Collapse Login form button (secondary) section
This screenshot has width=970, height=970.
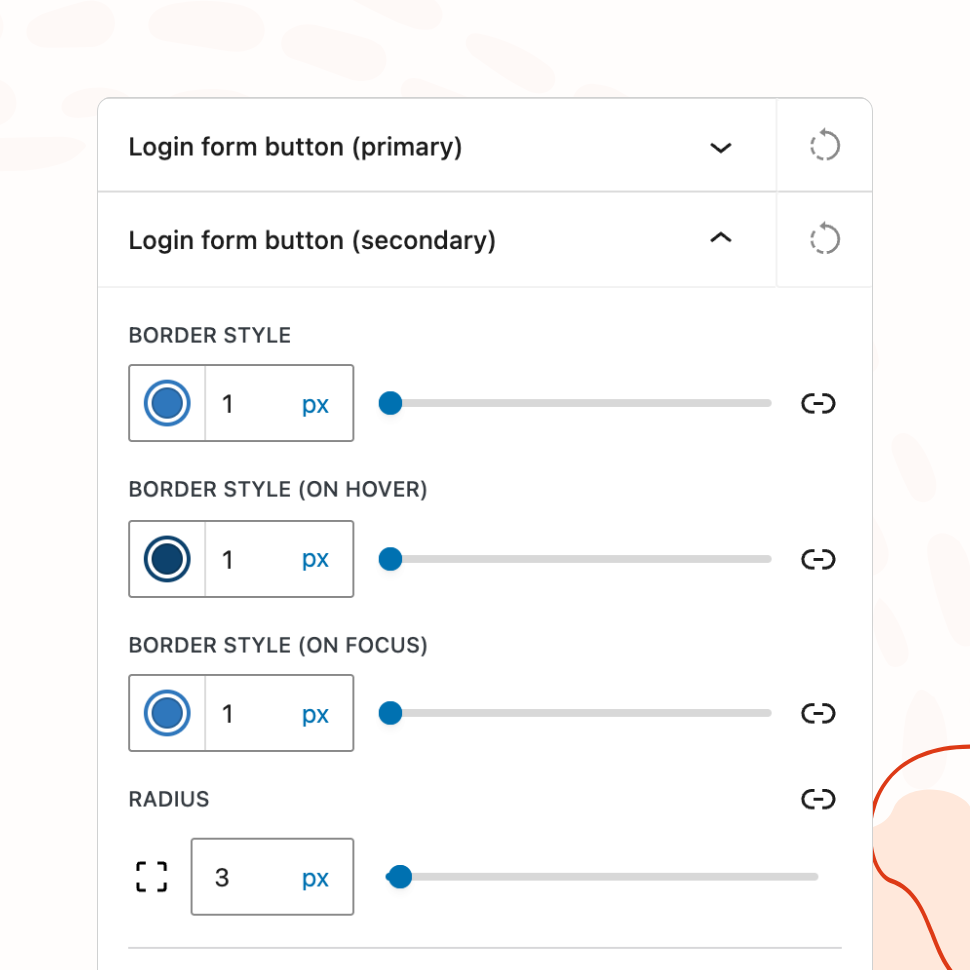coord(720,239)
